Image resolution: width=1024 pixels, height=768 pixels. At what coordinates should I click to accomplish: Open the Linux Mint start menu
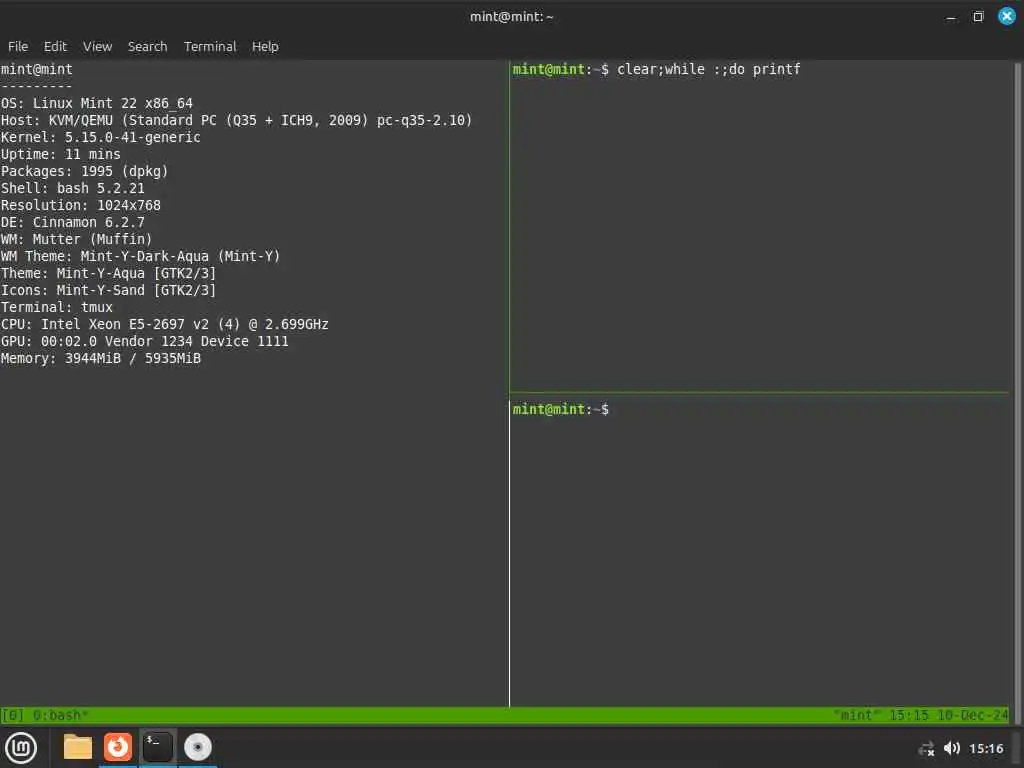(21, 748)
